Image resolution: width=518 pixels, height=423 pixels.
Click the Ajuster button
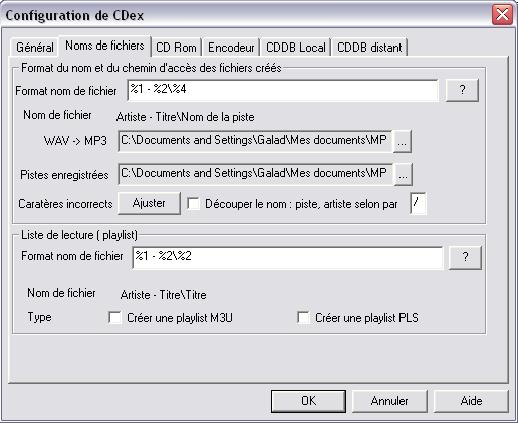[x=149, y=203]
